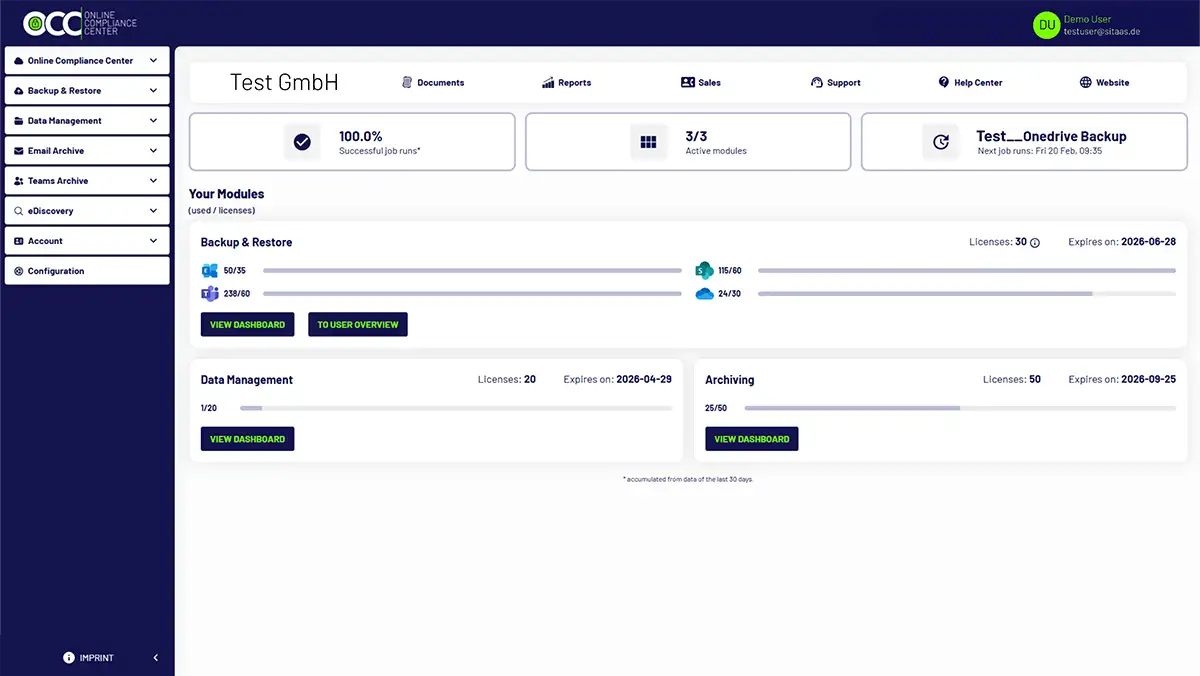Open the Reports tab in top navigation
Viewport: 1200px width, 676px height.
(567, 83)
